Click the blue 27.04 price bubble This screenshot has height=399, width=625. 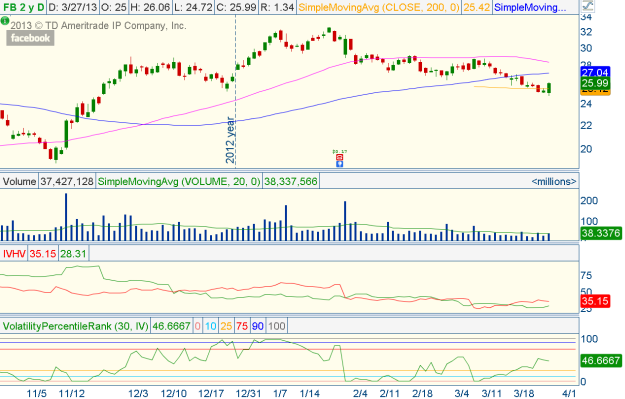pyautogui.click(x=596, y=72)
